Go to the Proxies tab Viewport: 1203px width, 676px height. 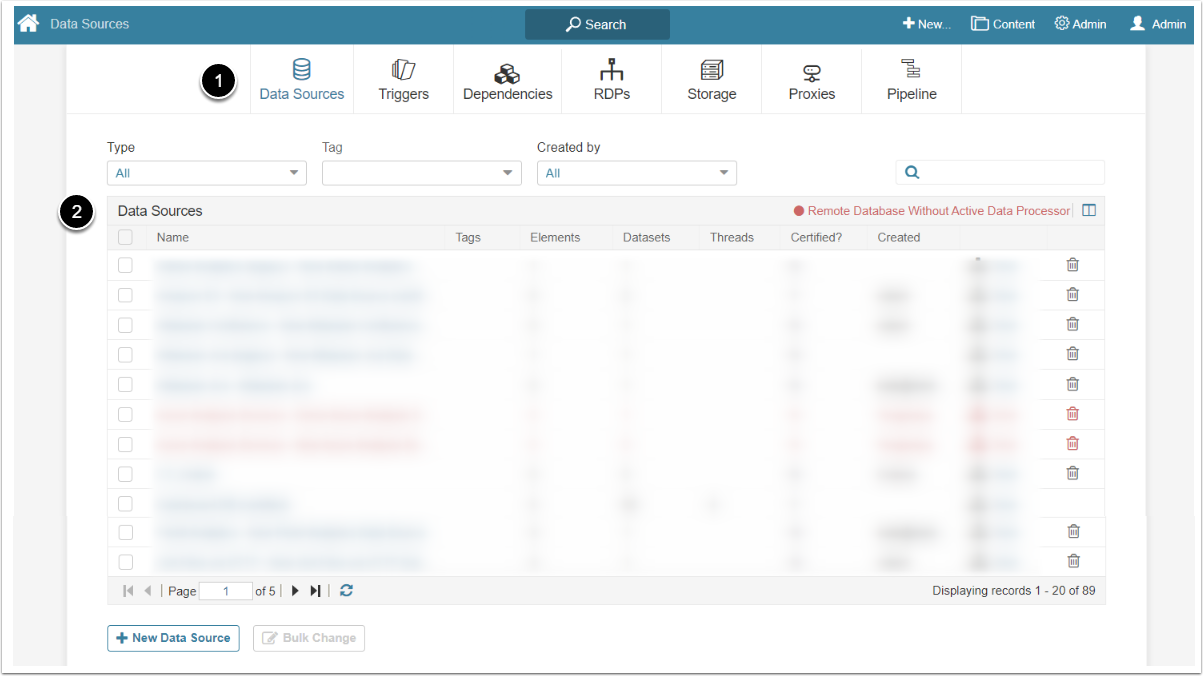812,80
